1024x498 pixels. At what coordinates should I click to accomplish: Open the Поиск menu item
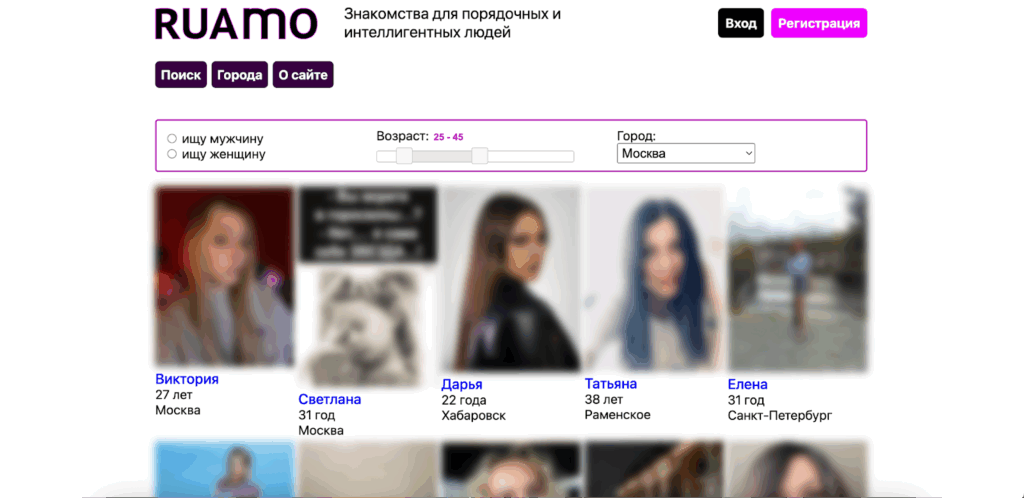pos(181,75)
